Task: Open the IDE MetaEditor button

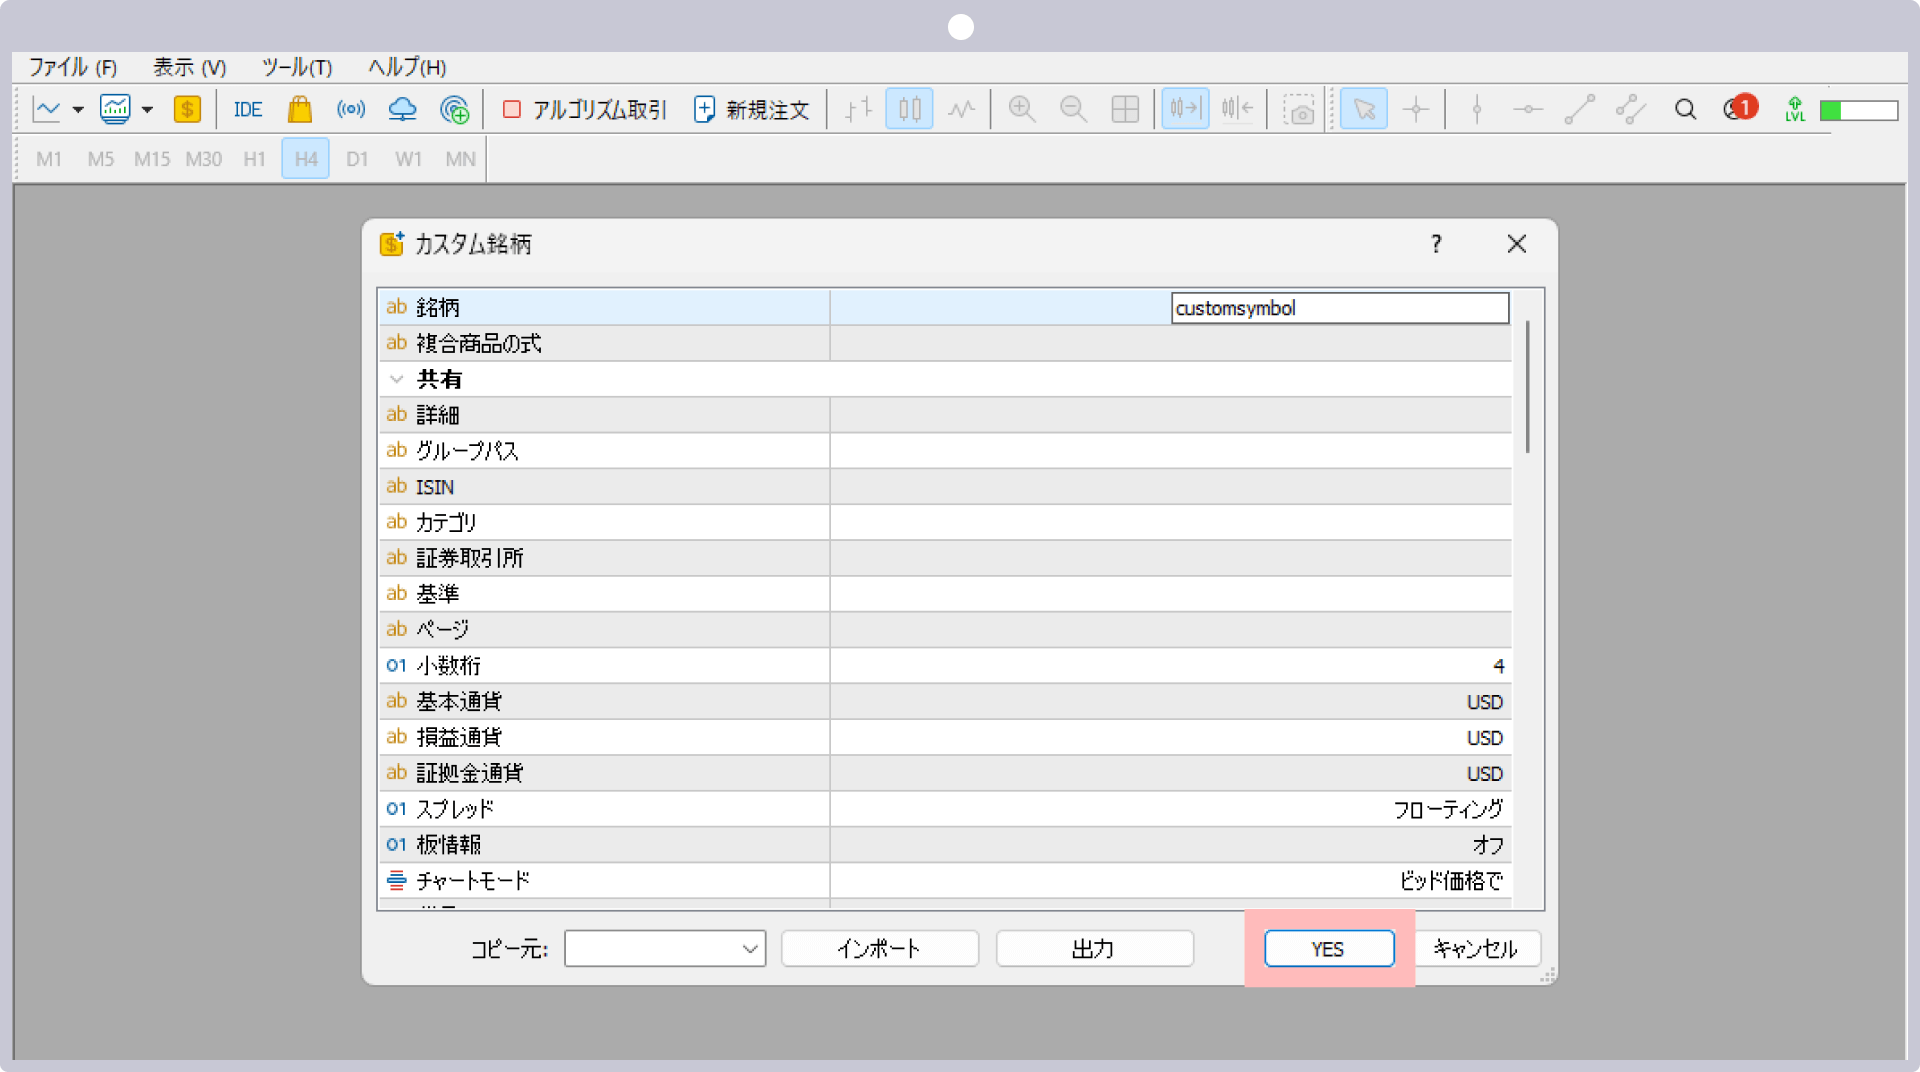Action: (248, 109)
